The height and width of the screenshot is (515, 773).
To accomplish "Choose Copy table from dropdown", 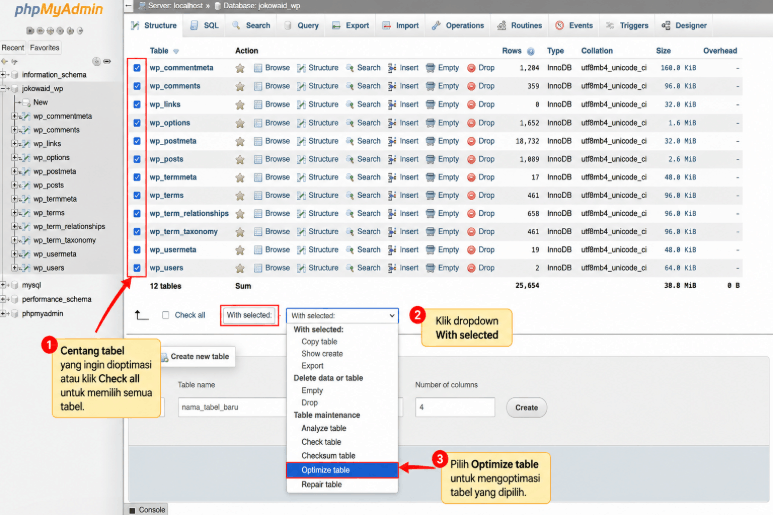I will pyautogui.click(x=319, y=342).
